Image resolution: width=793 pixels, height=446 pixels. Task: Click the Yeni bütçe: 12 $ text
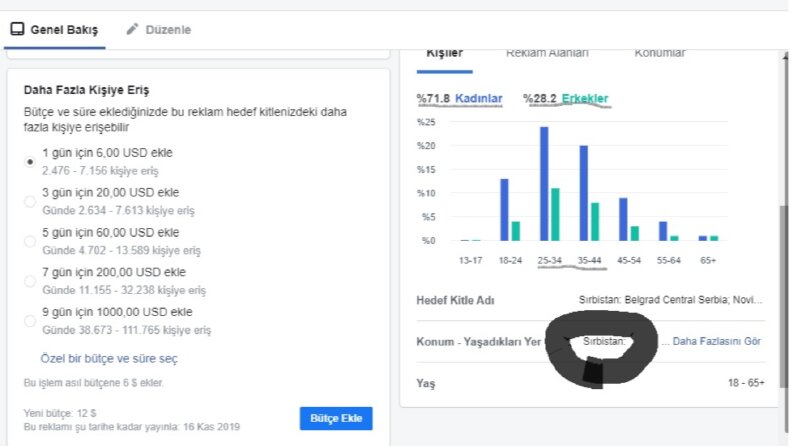60,413
